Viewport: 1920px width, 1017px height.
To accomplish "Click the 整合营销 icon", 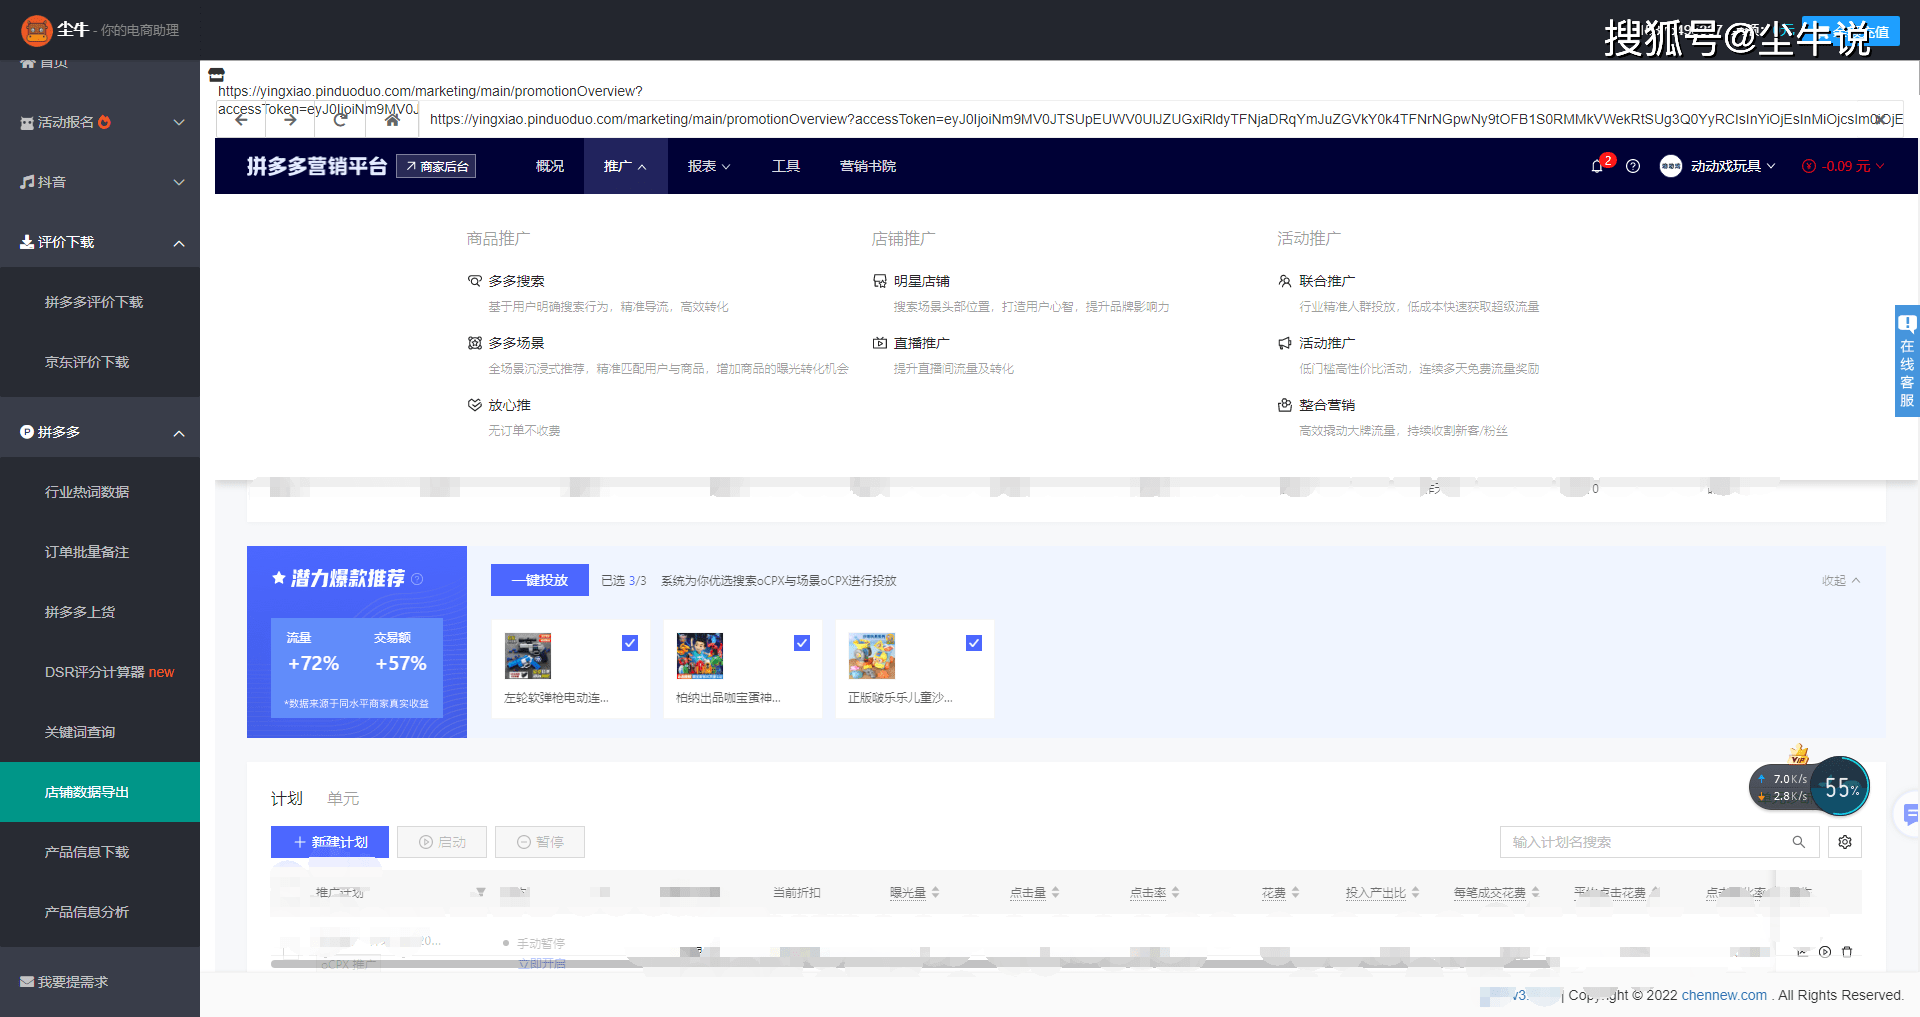I will [x=1285, y=405].
